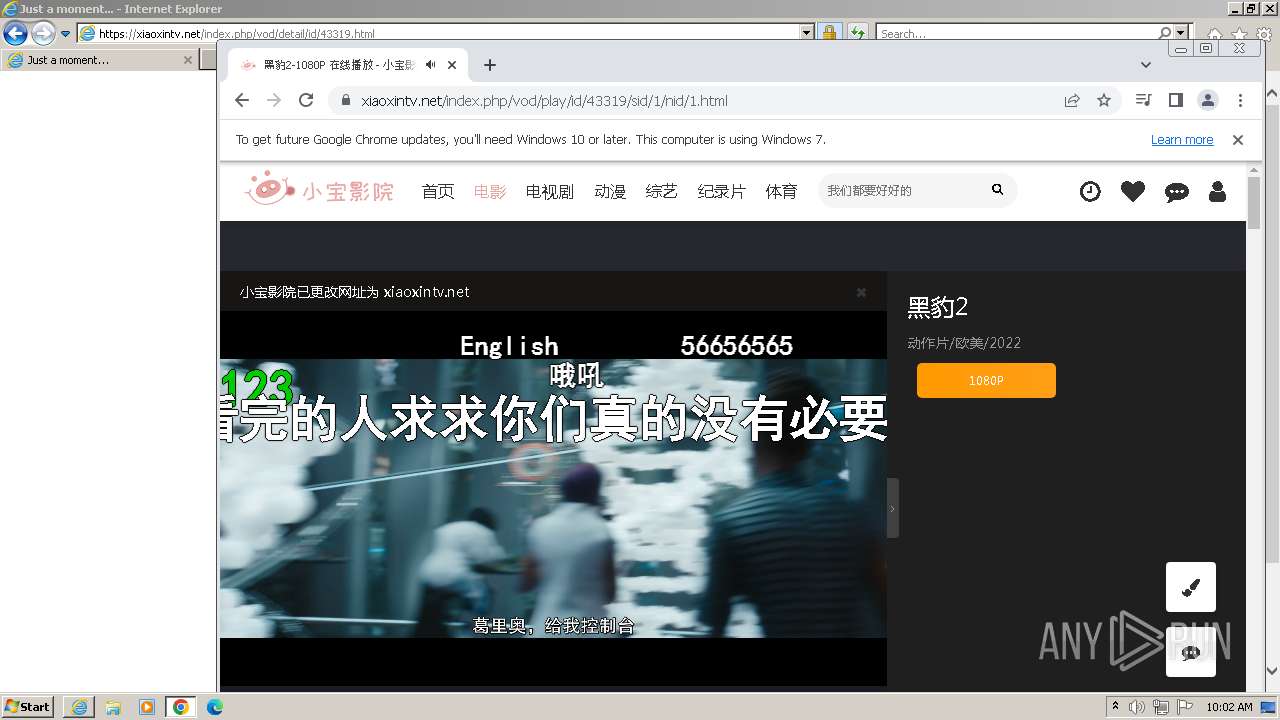Screen dimensions: 1280x720
Task: Click the Chrome address bar URL
Action: tap(544, 100)
